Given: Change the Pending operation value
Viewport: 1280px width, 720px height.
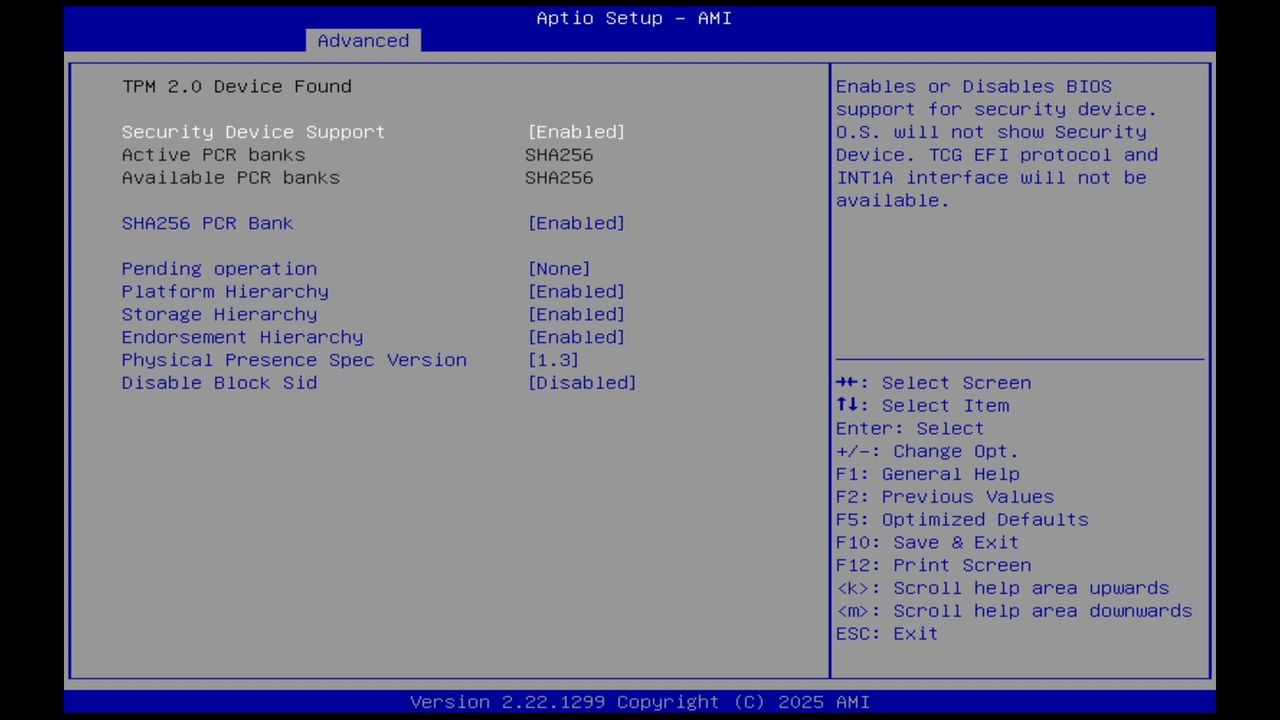Looking at the screenshot, I should point(219,268).
